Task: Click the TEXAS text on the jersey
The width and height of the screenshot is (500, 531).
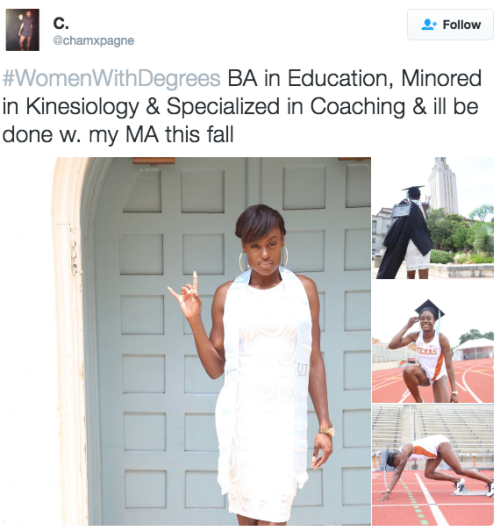Action: (x=428, y=351)
